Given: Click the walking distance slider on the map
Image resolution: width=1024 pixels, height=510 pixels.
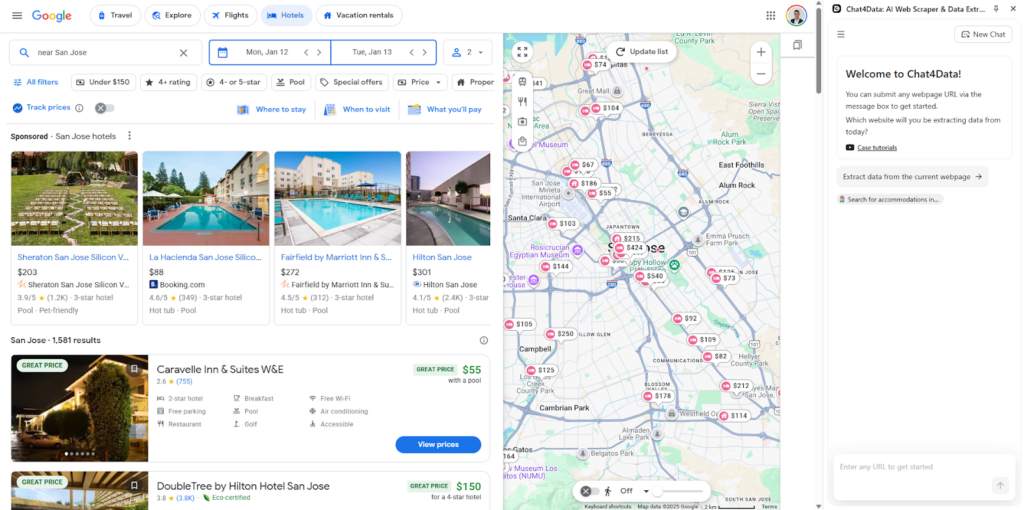Looking at the screenshot, I should [x=680, y=491].
